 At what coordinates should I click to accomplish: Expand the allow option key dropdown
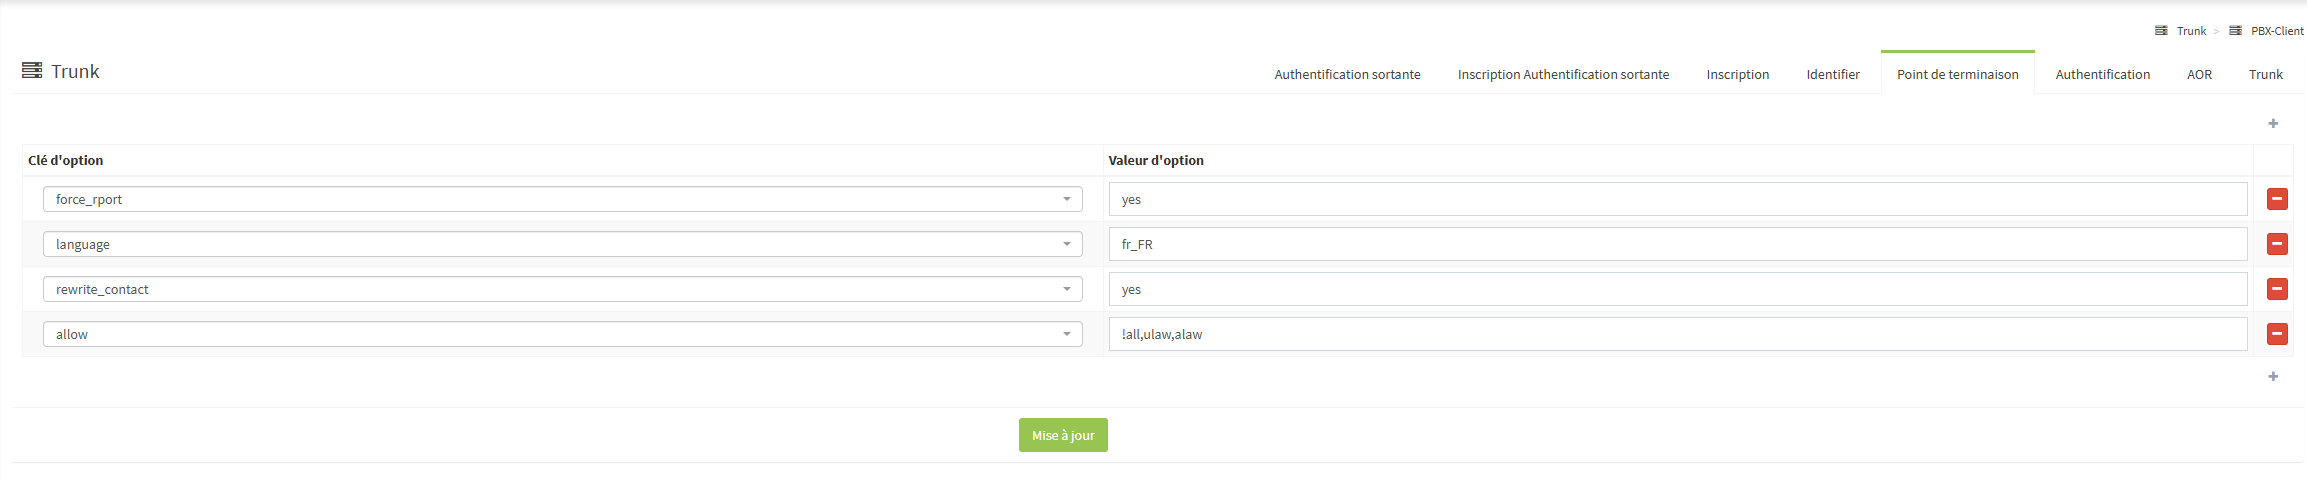(x=562, y=334)
